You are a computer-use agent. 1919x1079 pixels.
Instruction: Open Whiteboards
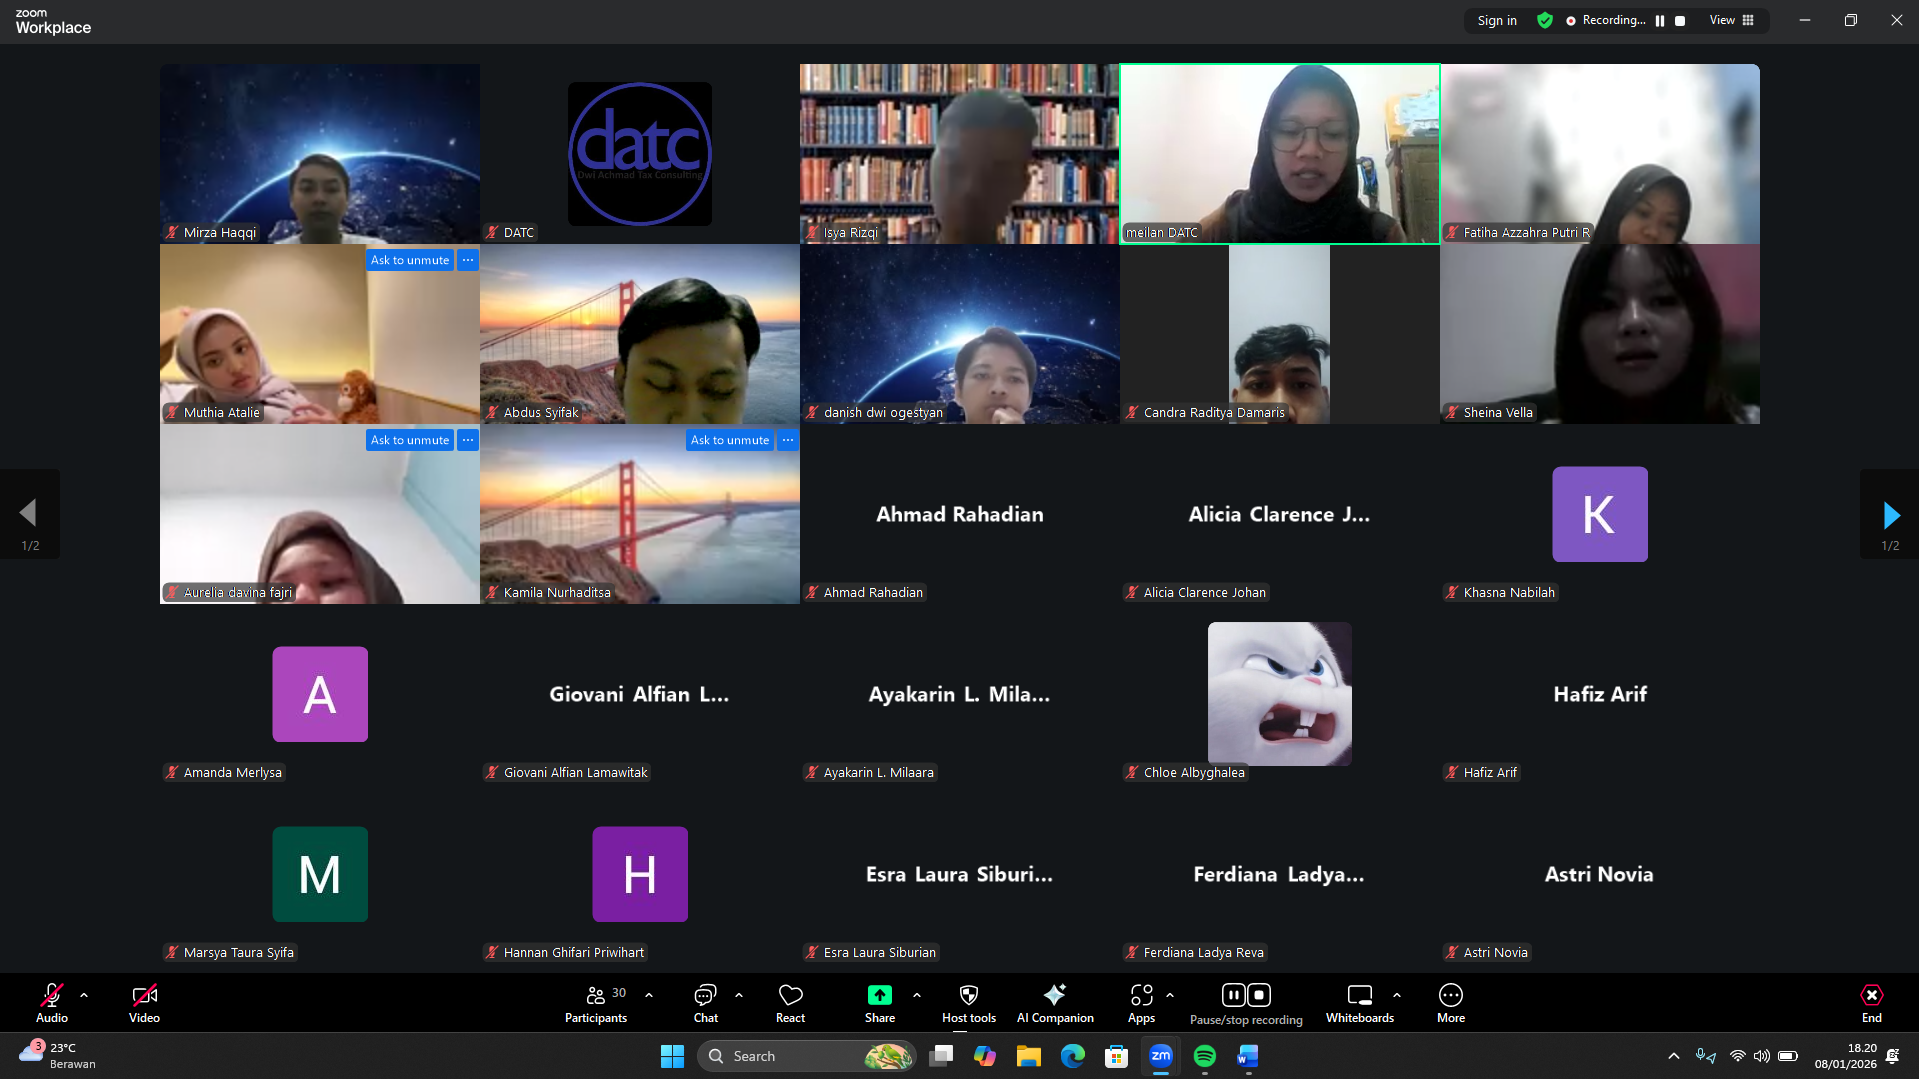point(1359,1002)
